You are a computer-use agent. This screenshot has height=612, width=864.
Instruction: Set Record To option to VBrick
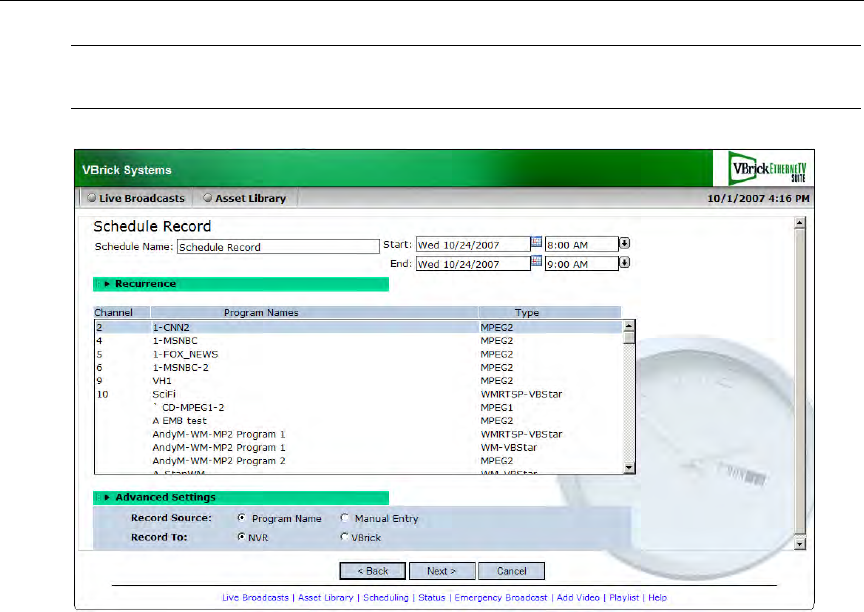tap(345, 537)
